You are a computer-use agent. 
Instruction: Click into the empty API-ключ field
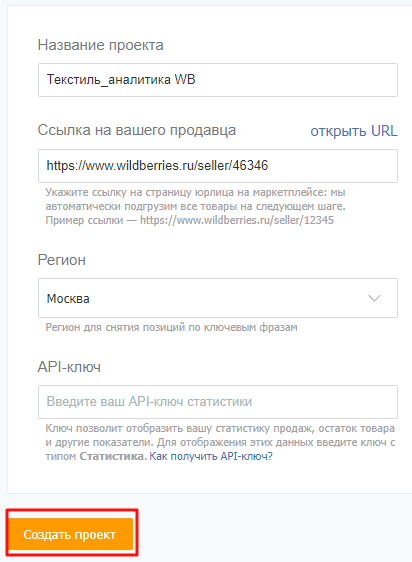[x=218, y=402]
